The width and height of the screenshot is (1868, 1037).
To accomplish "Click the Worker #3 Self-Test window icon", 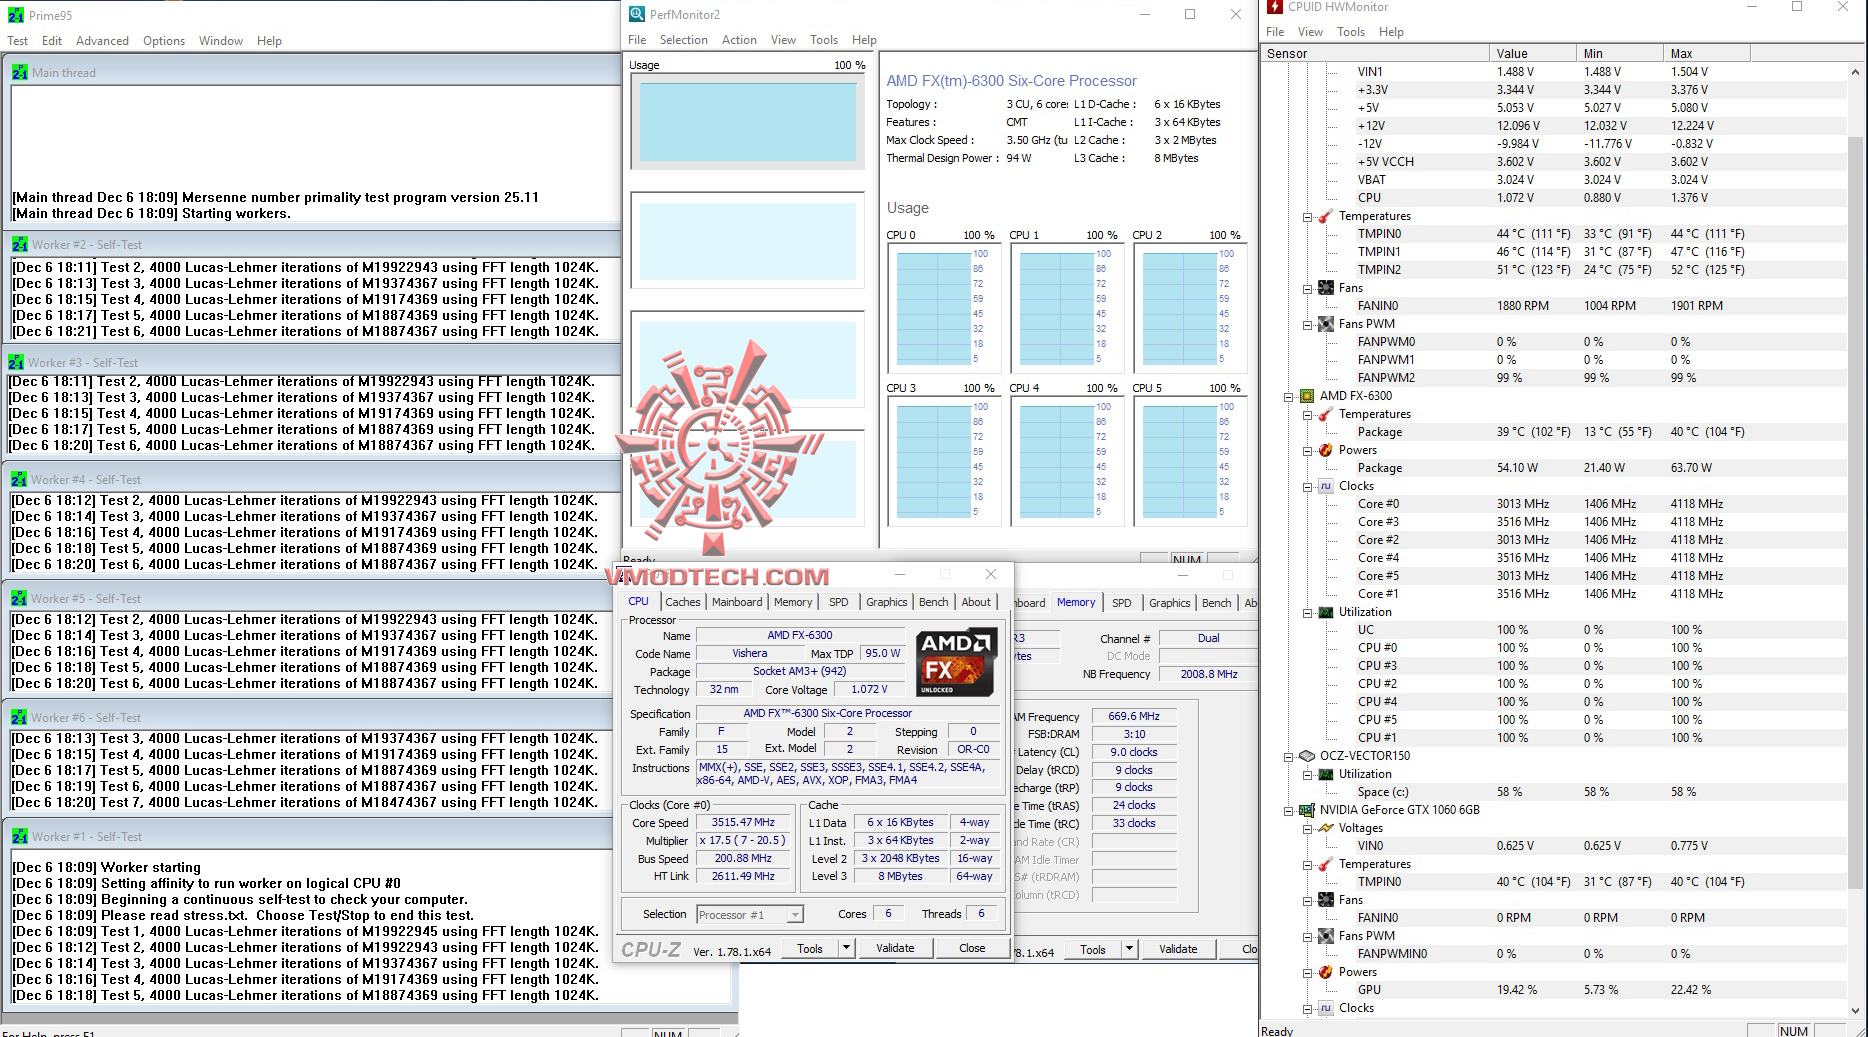I will click(16, 362).
